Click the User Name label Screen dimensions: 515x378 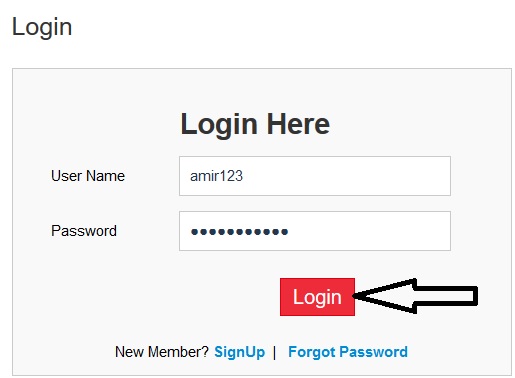click(88, 176)
